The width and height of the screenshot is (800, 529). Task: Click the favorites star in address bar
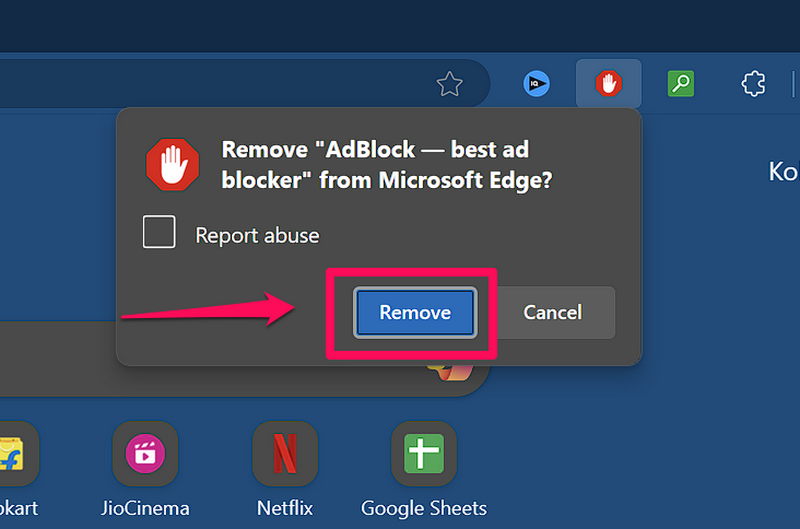[450, 85]
